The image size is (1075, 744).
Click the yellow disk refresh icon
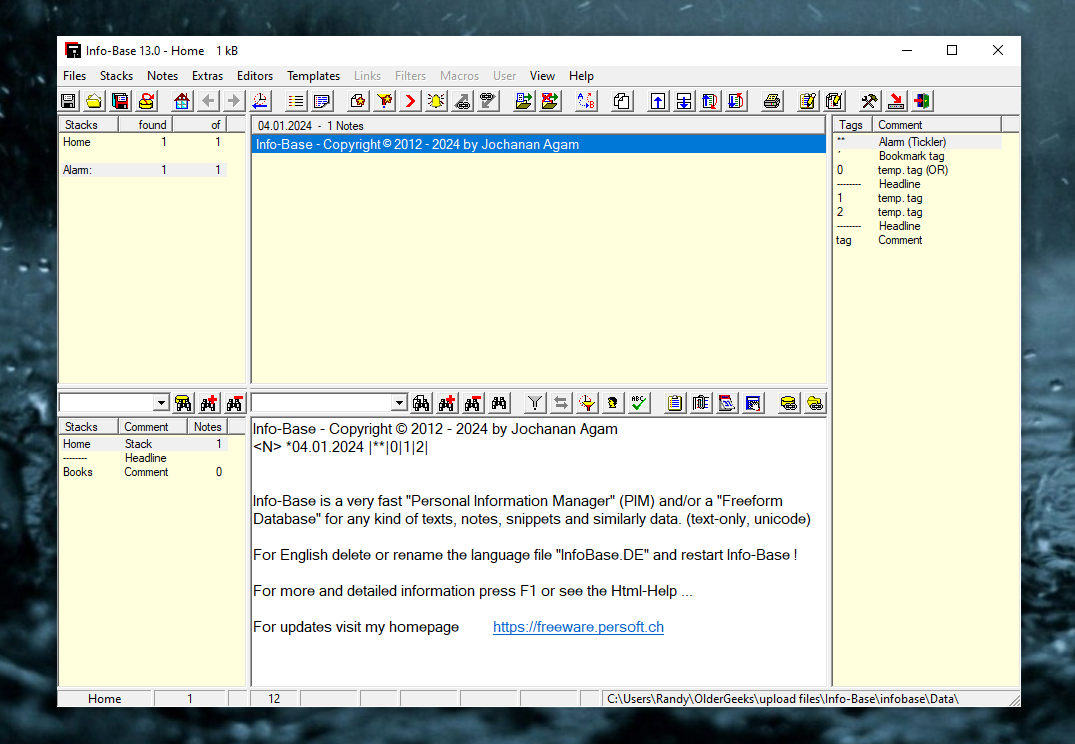(x=146, y=101)
